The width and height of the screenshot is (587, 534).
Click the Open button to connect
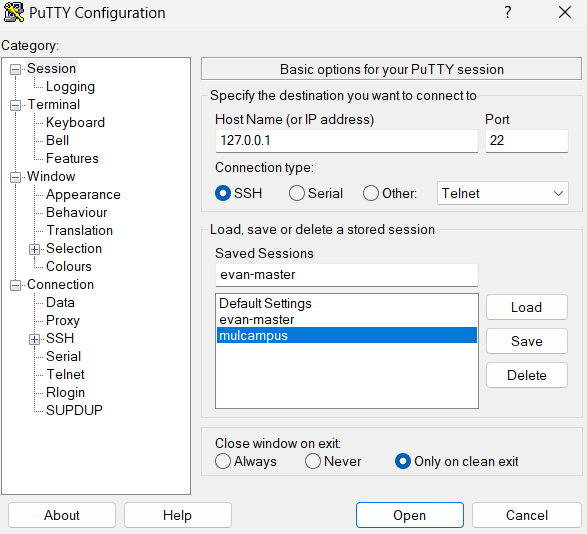point(410,515)
